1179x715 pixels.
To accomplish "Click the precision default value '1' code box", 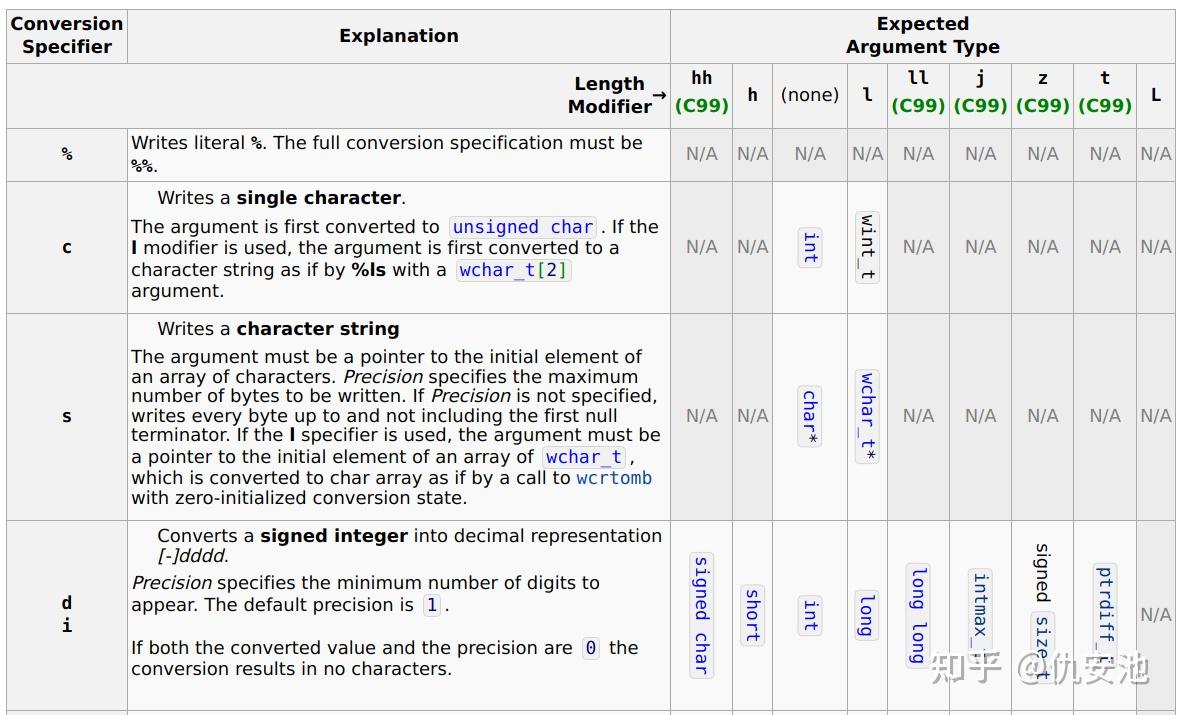I will pos(432,605).
